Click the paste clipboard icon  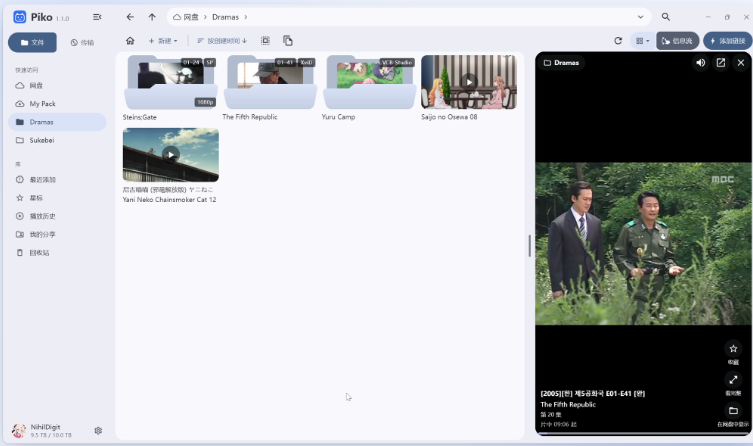click(288, 41)
